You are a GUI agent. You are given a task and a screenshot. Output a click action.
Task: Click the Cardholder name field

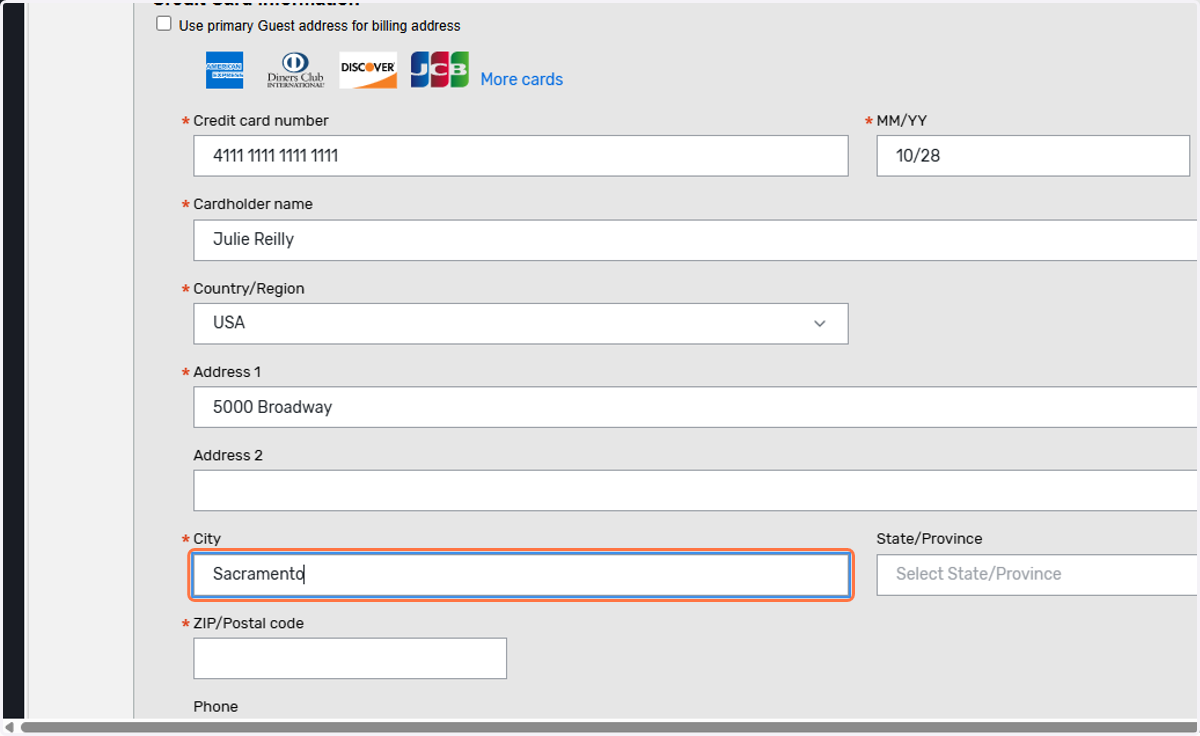(696, 240)
